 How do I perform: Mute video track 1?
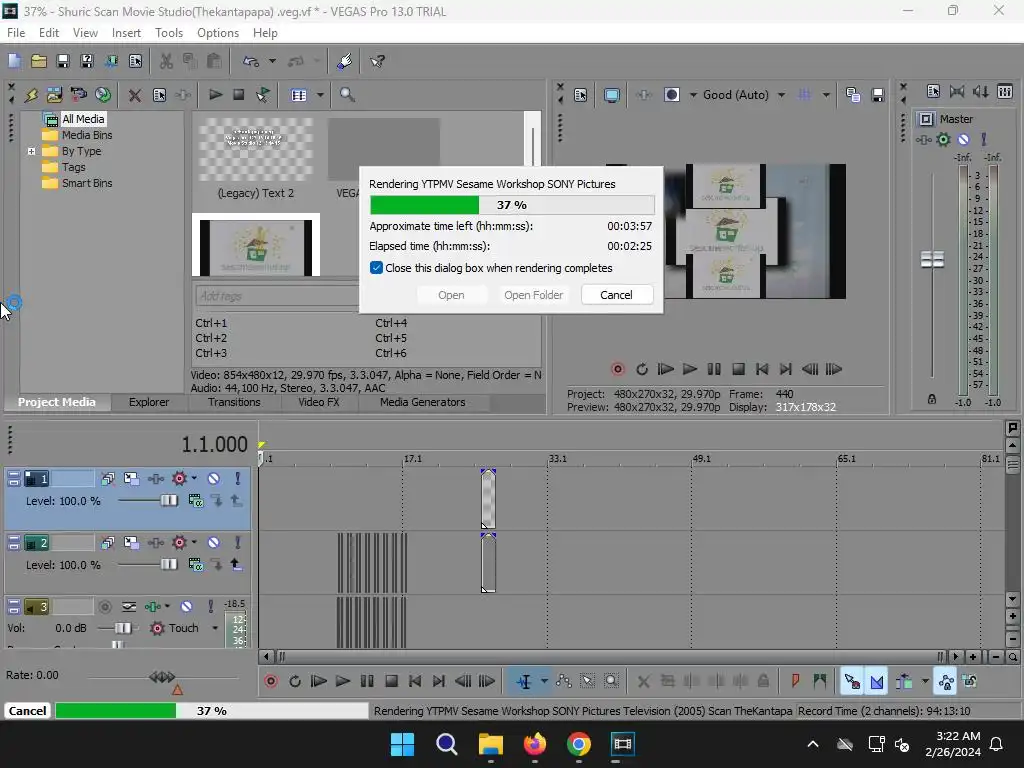[x=214, y=479]
